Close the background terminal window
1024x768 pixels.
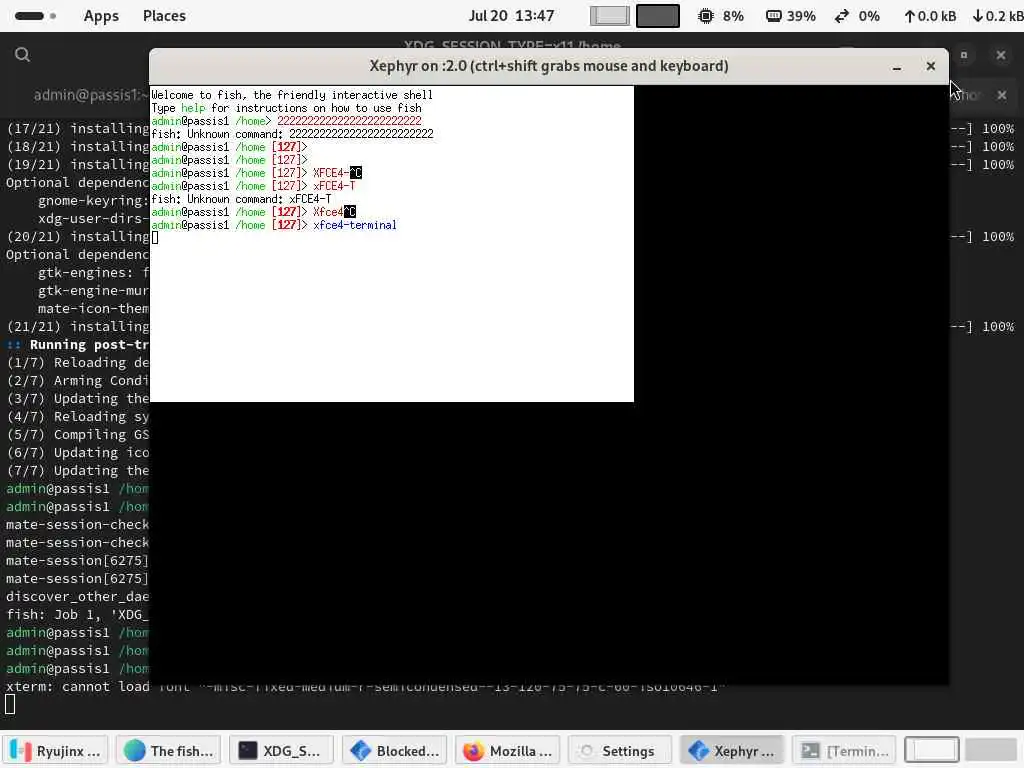click(1000, 55)
